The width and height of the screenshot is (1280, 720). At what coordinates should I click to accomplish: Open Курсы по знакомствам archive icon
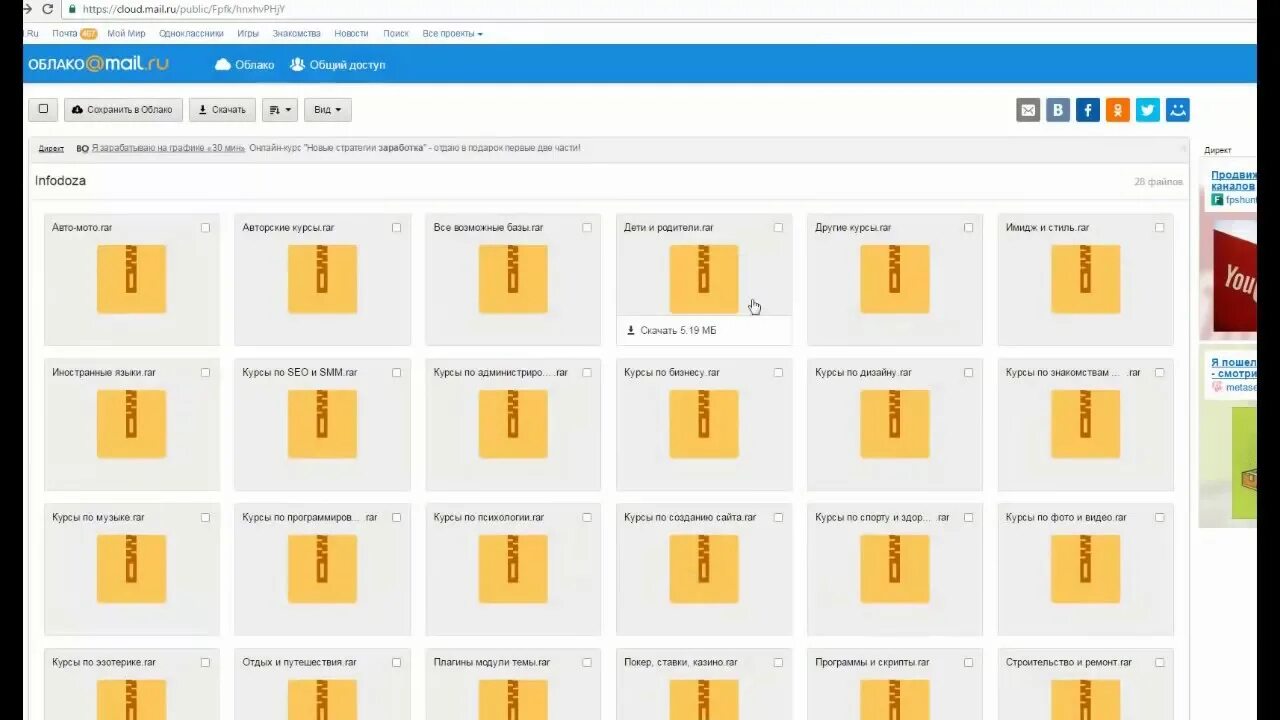1086,424
